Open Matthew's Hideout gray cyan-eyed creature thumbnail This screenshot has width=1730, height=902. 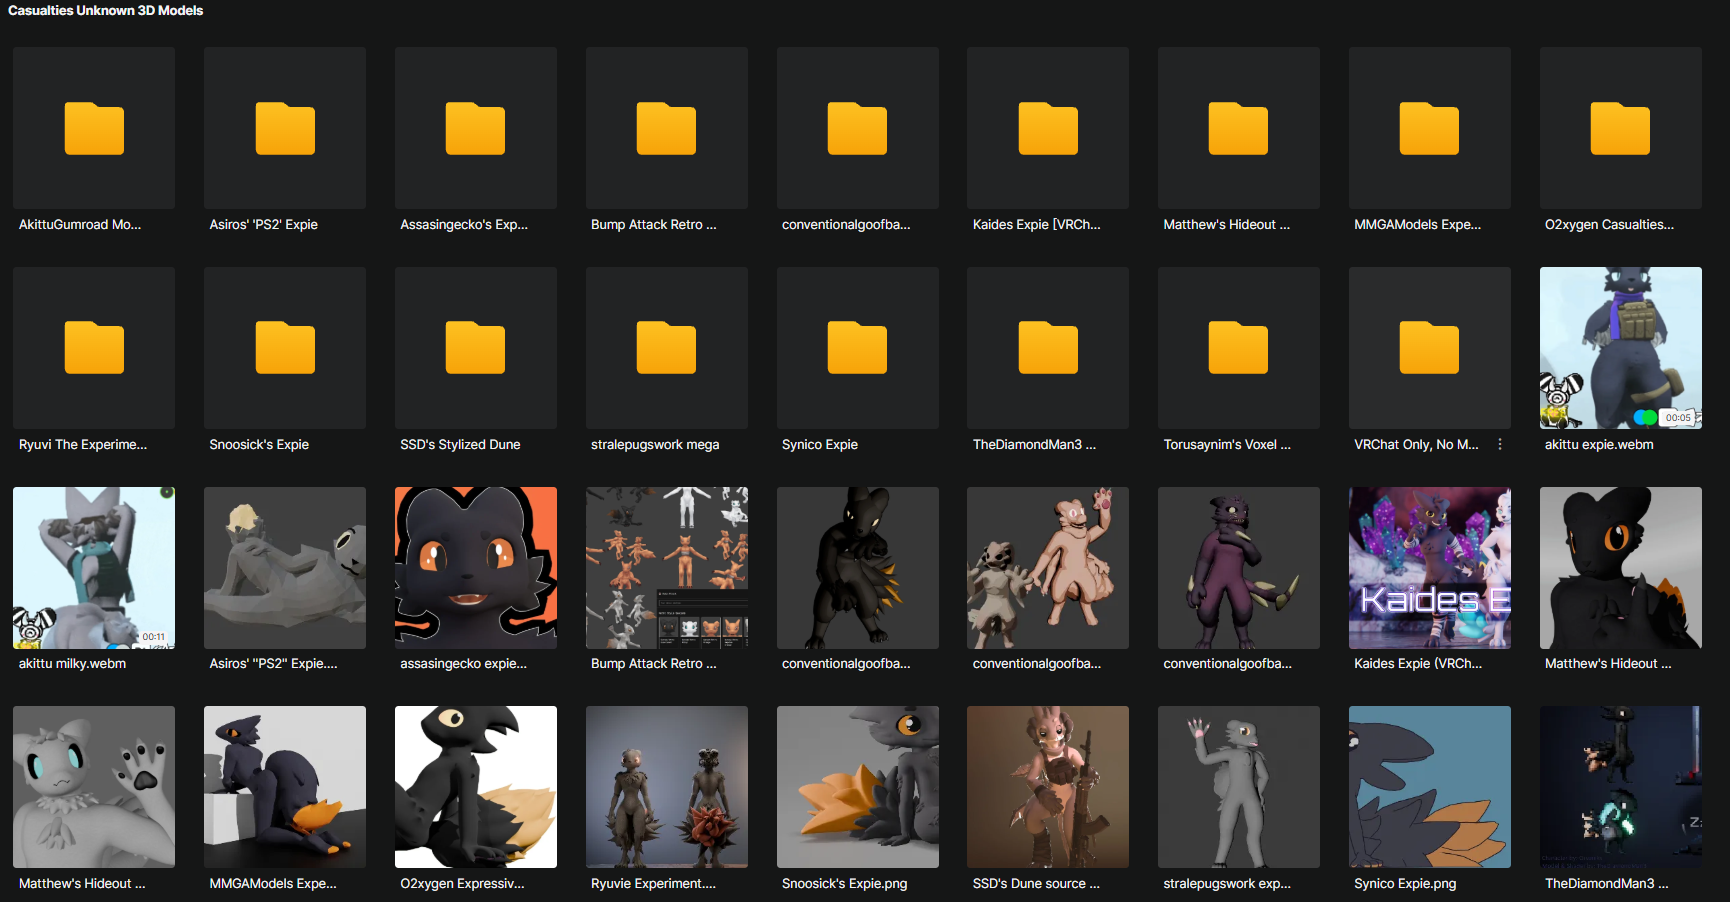coord(94,787)
